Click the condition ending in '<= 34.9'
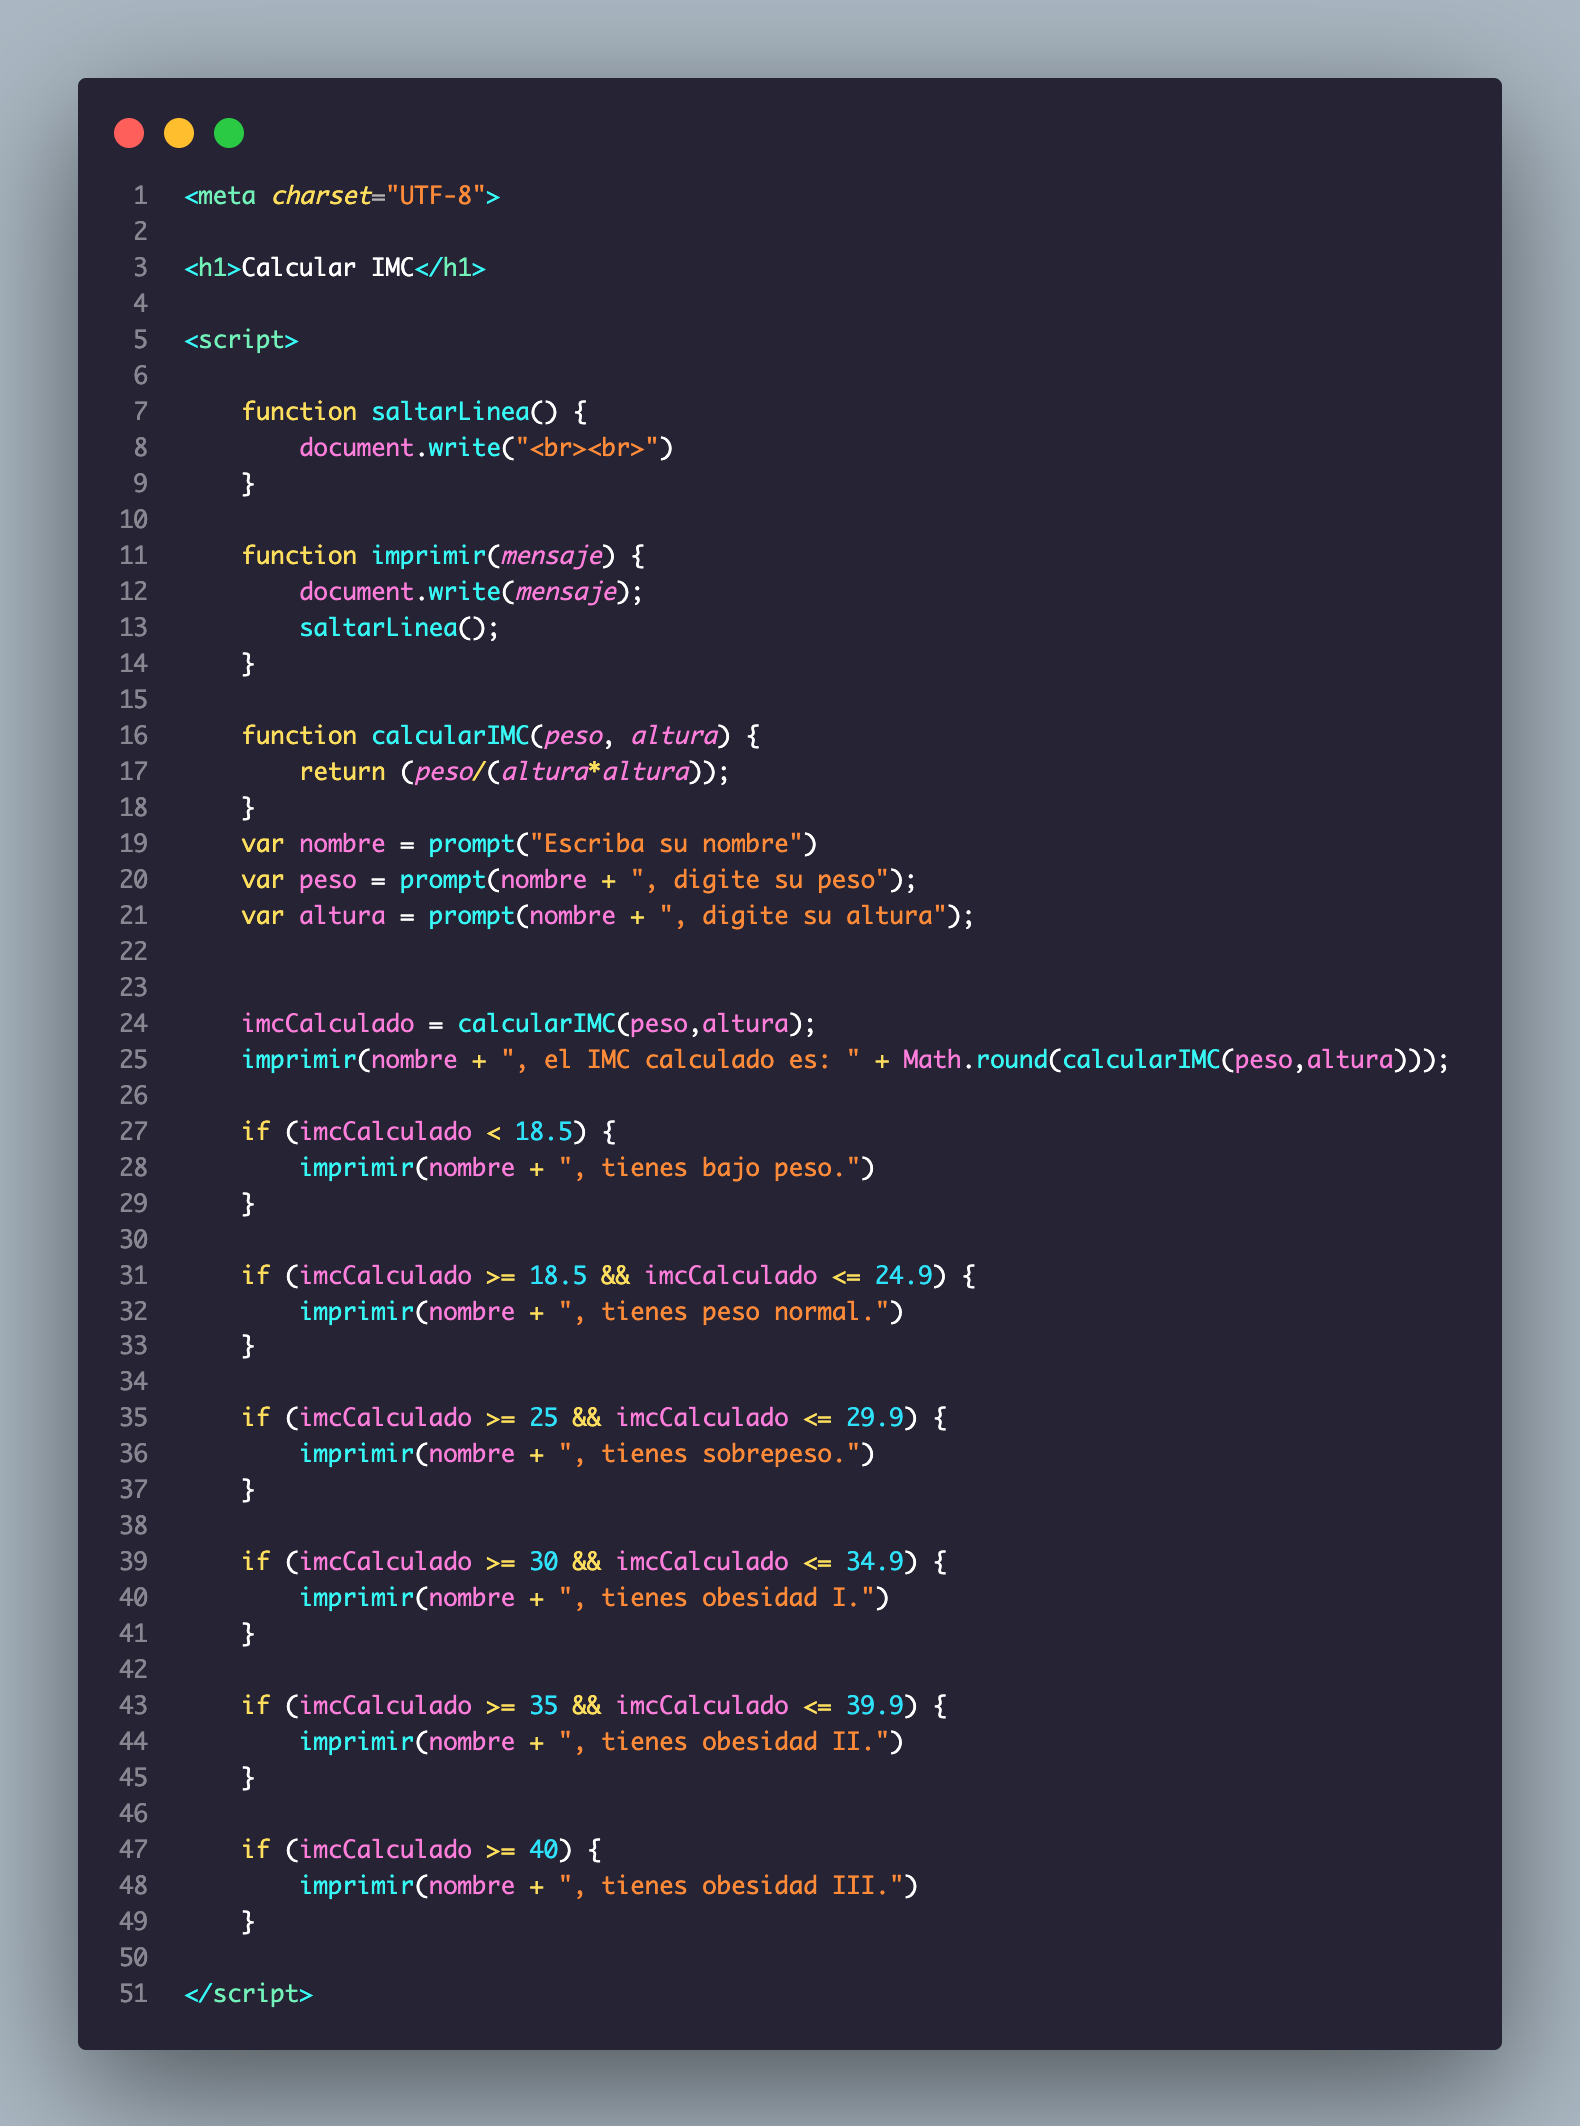 coord(594,1562)
